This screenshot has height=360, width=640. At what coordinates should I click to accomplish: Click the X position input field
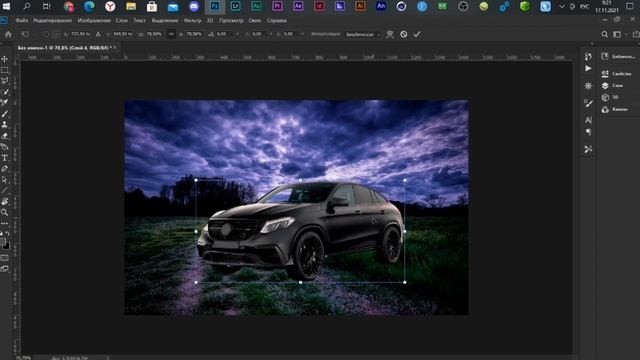point(80,34)
